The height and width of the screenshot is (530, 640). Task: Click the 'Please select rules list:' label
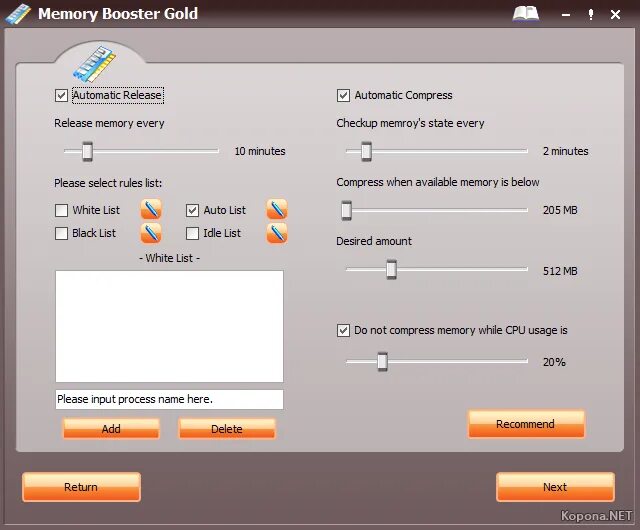(x=108, y=183)
